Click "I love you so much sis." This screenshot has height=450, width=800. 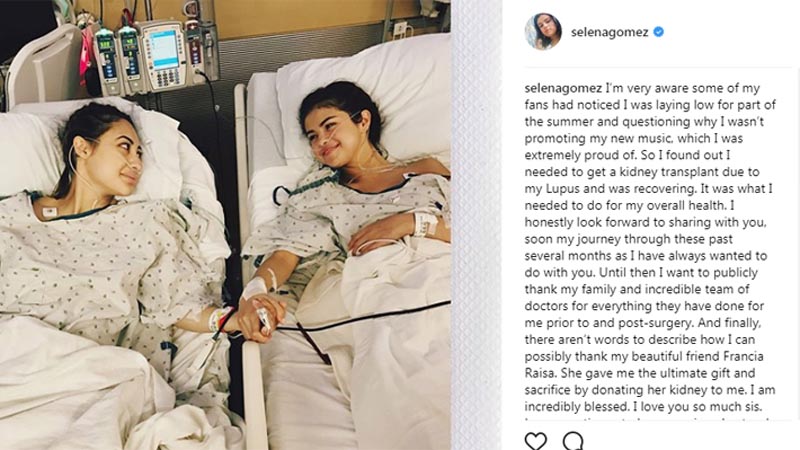[x=697, y=407]
